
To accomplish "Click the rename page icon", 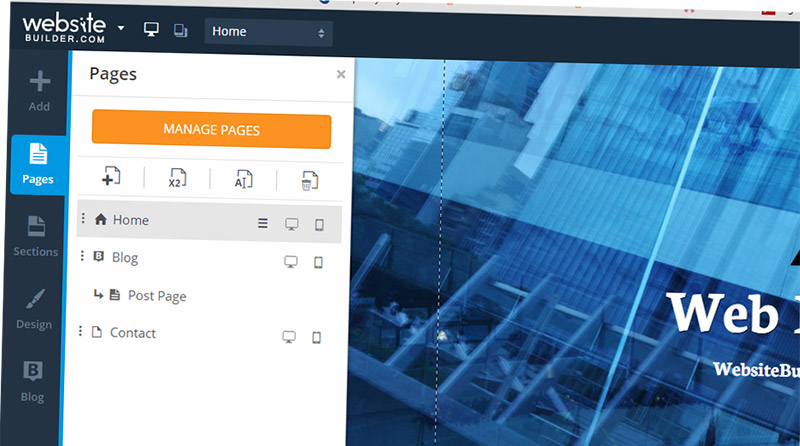I will [x=243, y=180].
